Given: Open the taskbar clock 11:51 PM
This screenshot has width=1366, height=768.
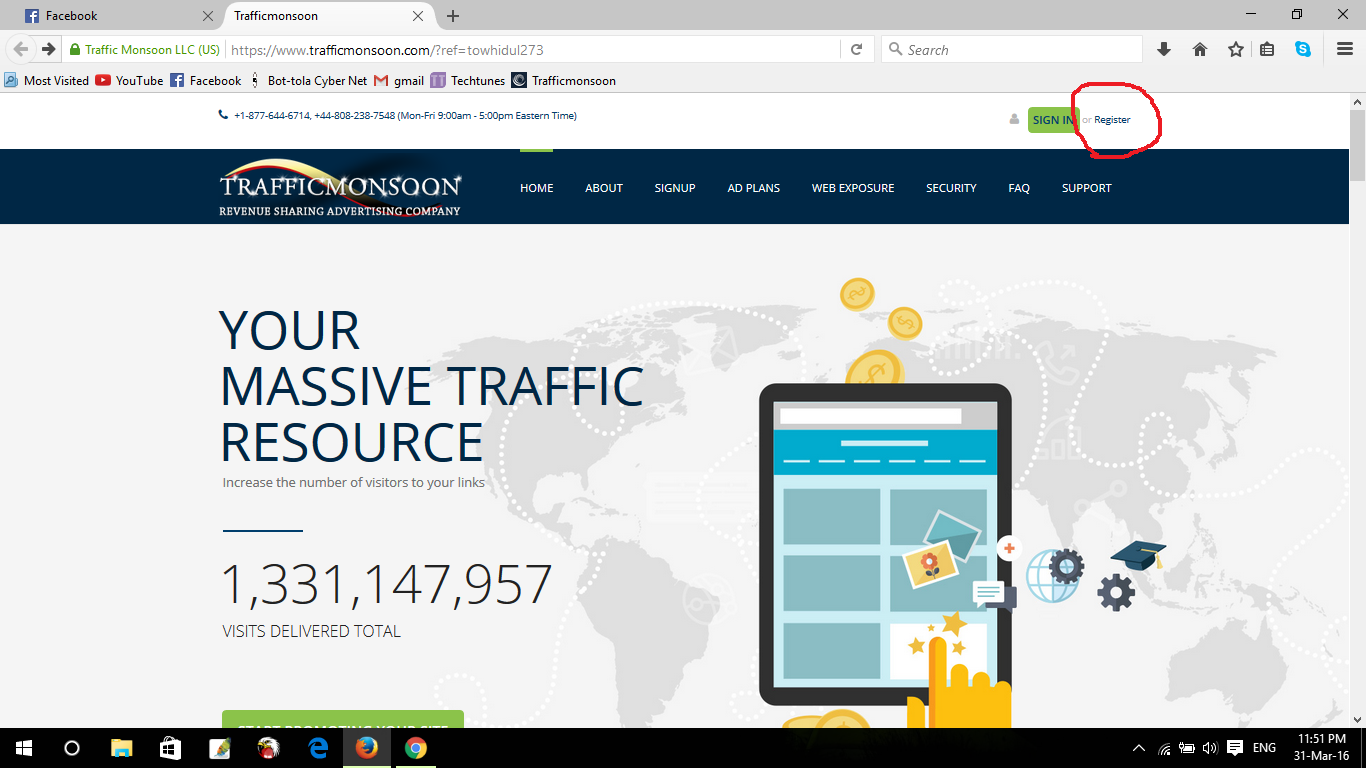Looking at the screenshot, I should coord(1322,747).
